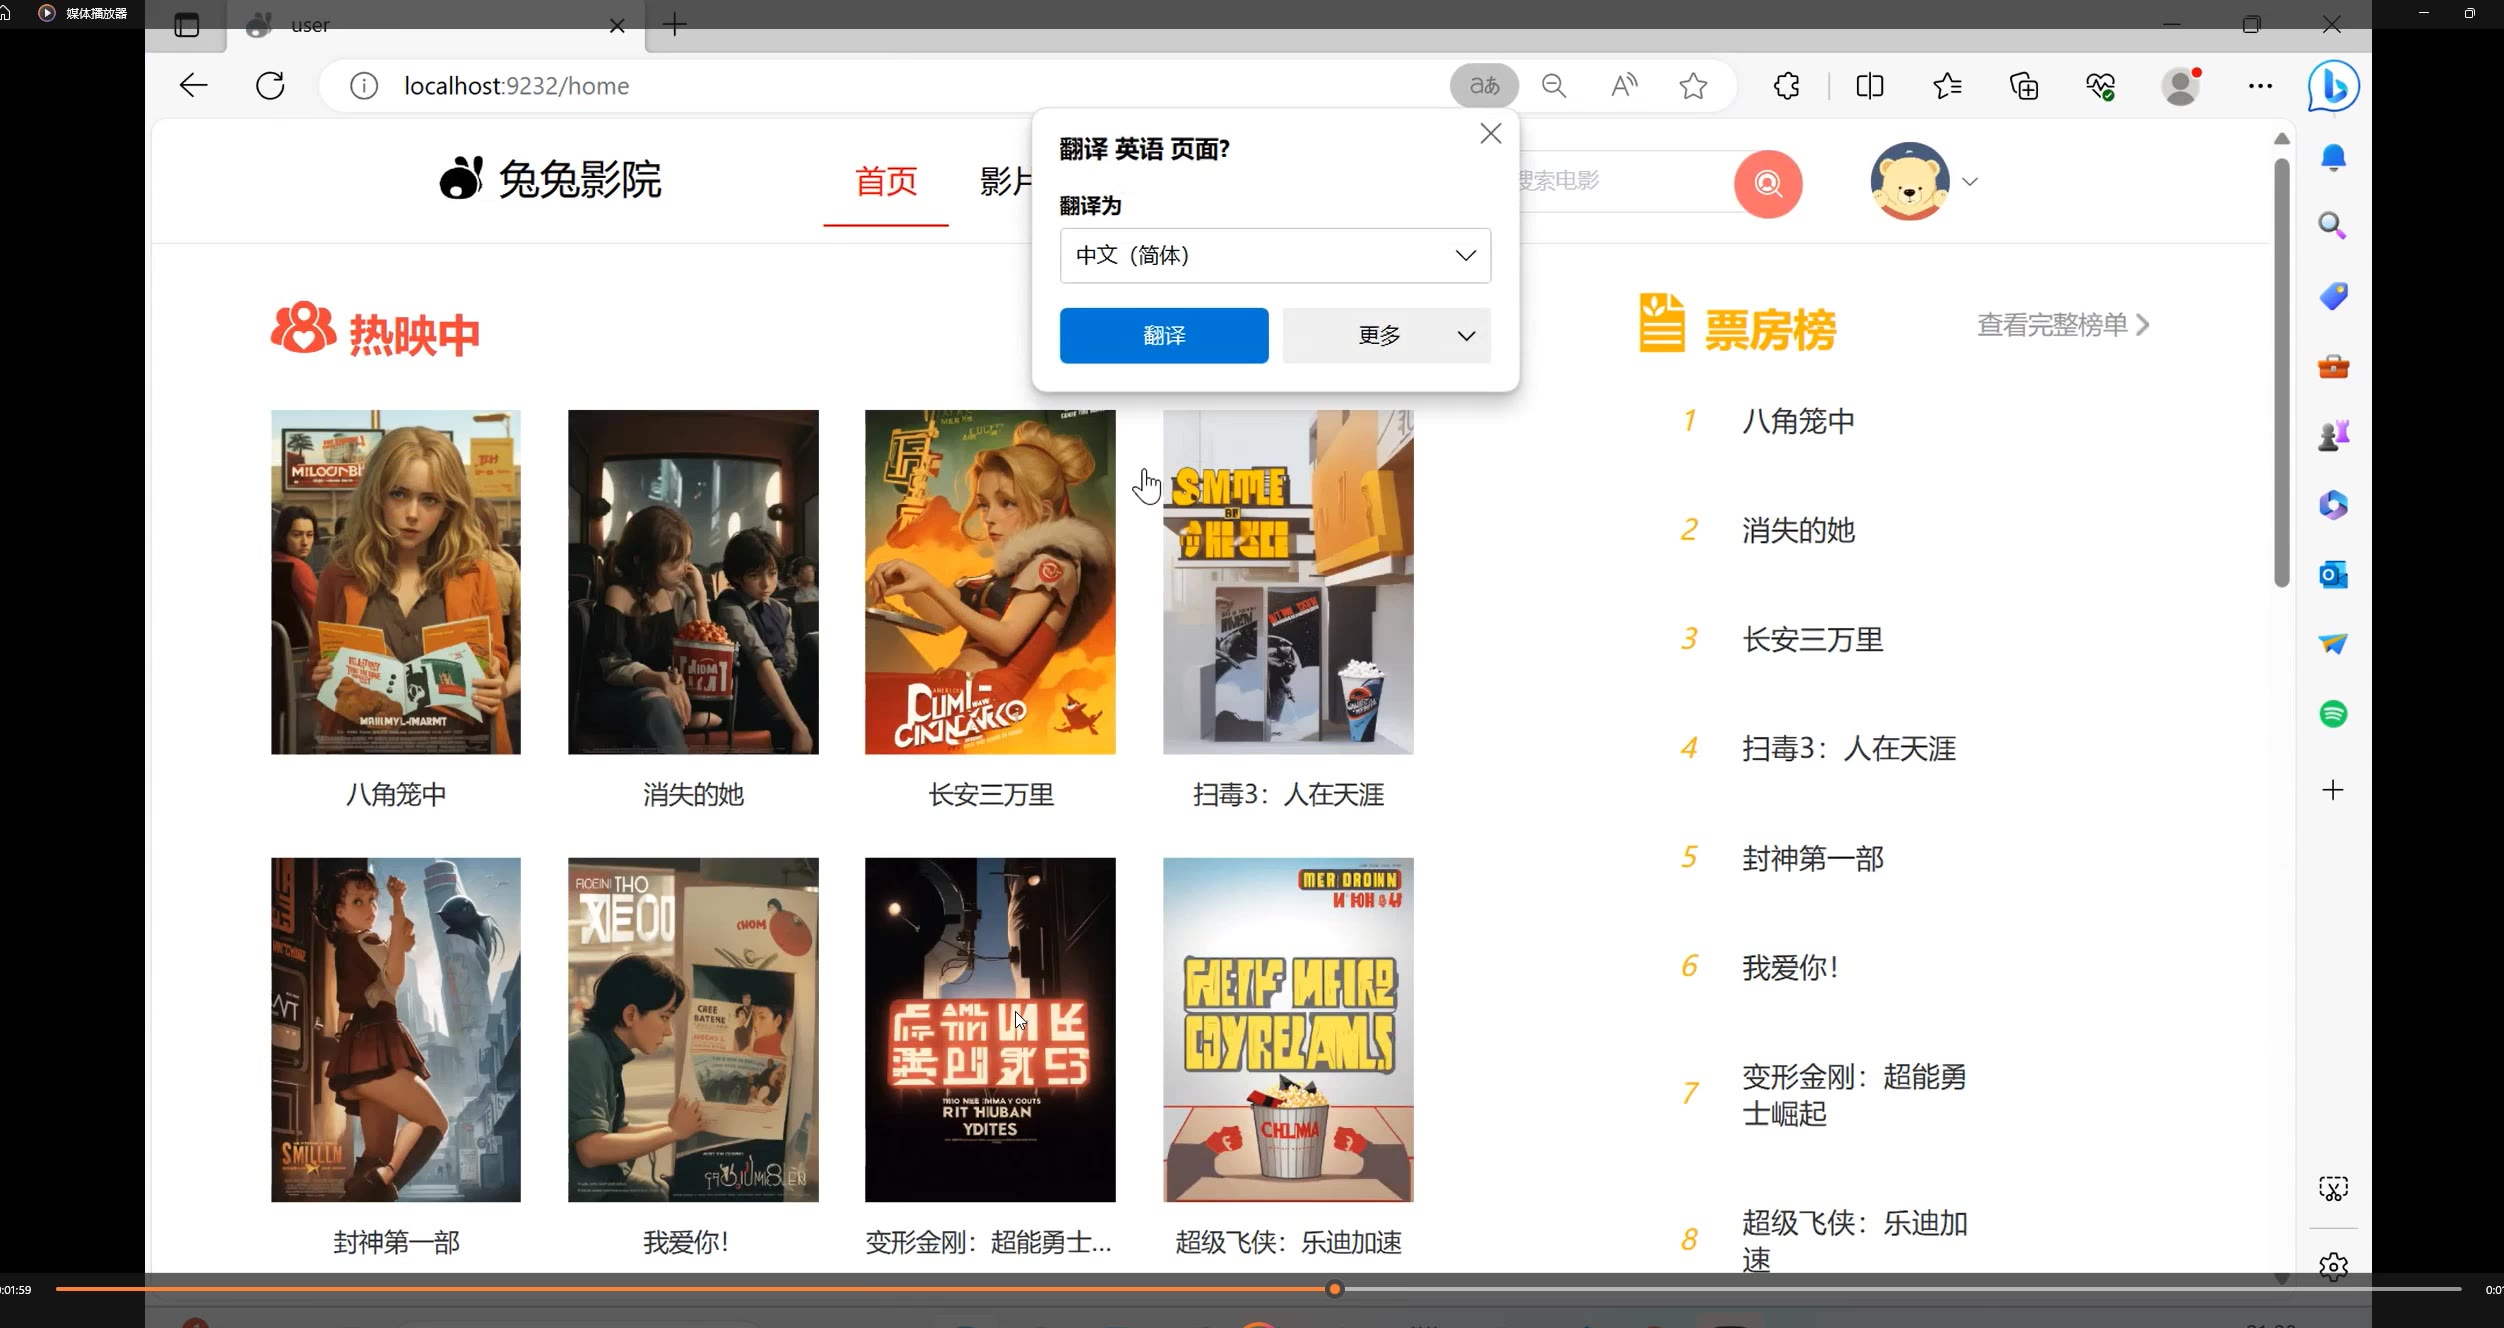Image resolution: width=2504 pixels, height=1328 pixels.
Task: Close the translate popup
Action: (x=1490, y=133)
